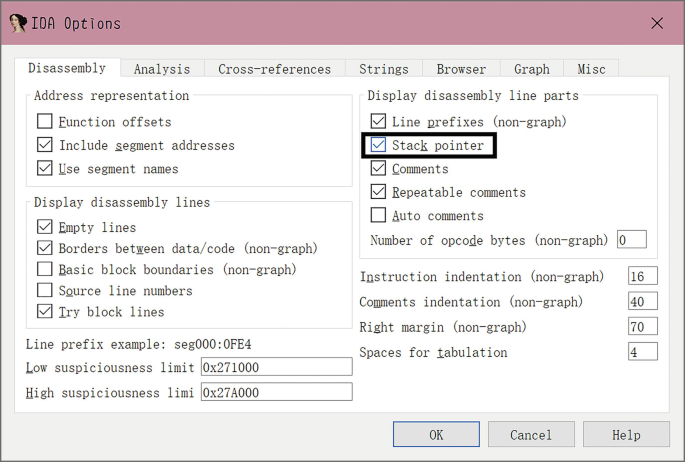Viewport: 685px width, 462px height.
Task: Select the Misc tab
Action: [x=591, y=69]
